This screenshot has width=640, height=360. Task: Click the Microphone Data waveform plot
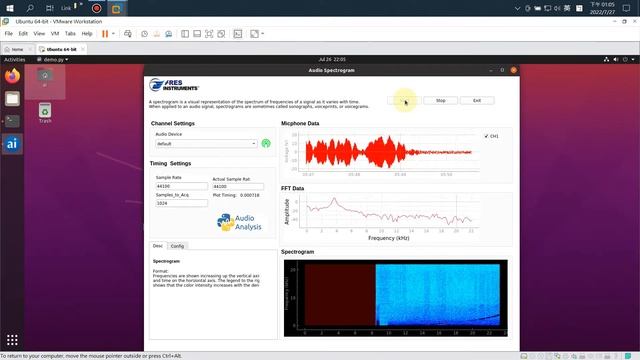pyautogui.click(x=389, y=151)
